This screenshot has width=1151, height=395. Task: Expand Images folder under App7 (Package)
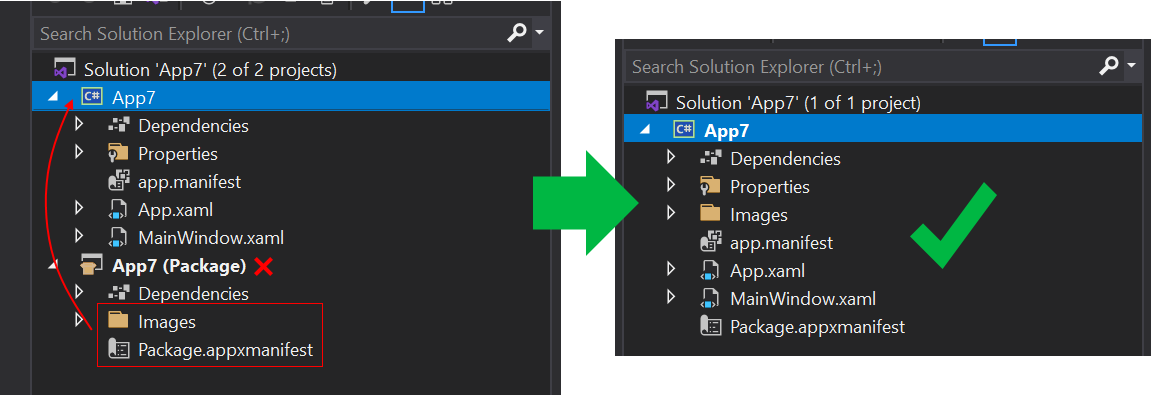click(79, 321)
